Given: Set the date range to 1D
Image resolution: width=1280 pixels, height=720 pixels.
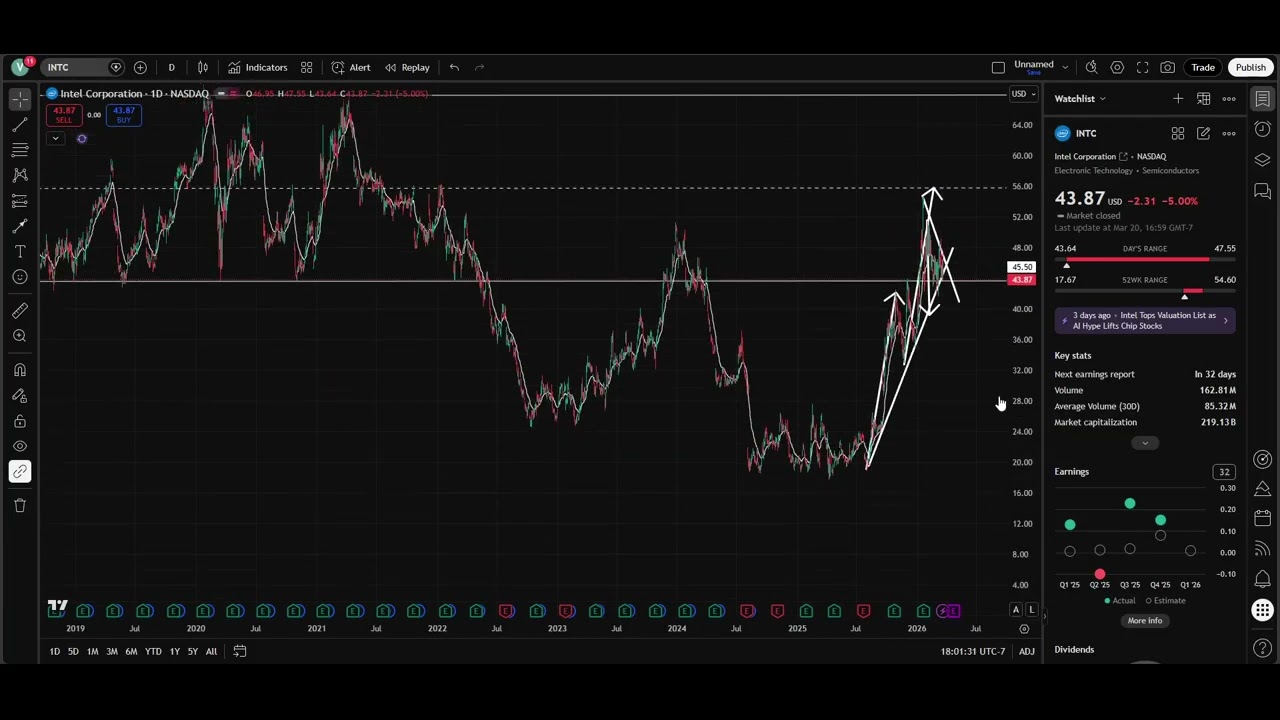Looking at the screenshot, I should (55, 652).
